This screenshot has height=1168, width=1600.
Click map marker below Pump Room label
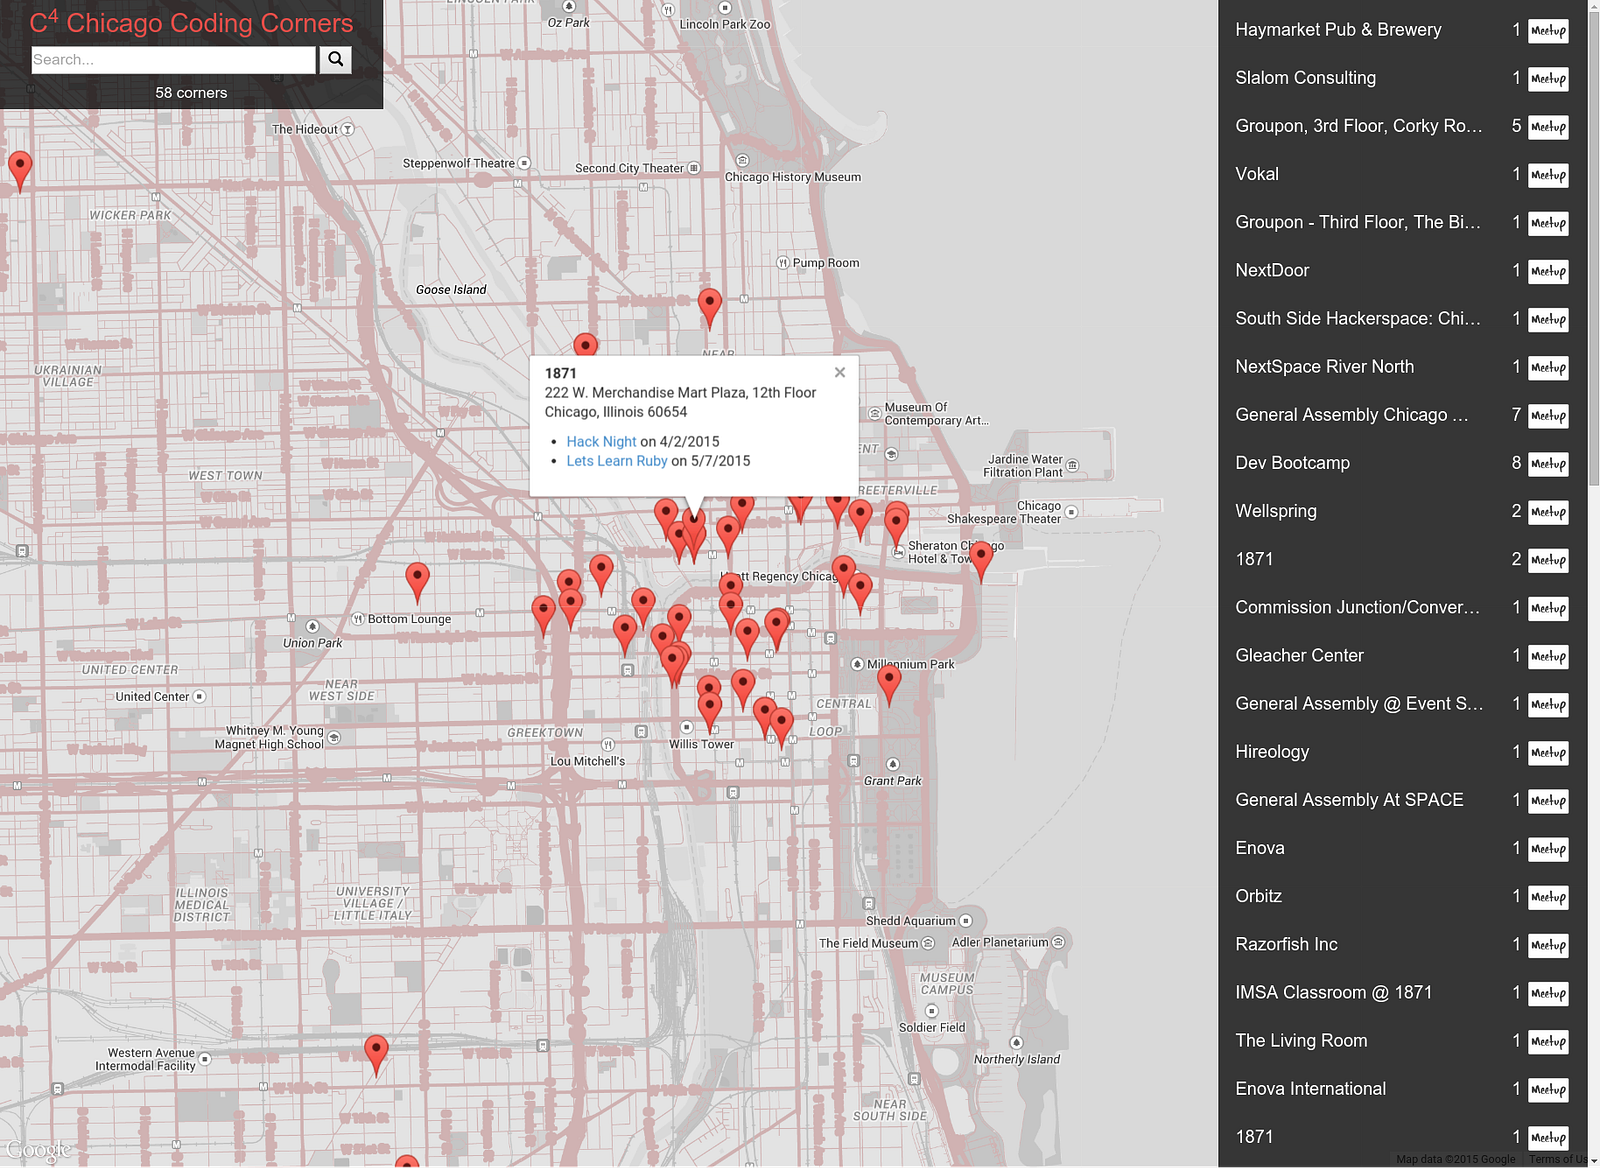click(x=709, y=309)
